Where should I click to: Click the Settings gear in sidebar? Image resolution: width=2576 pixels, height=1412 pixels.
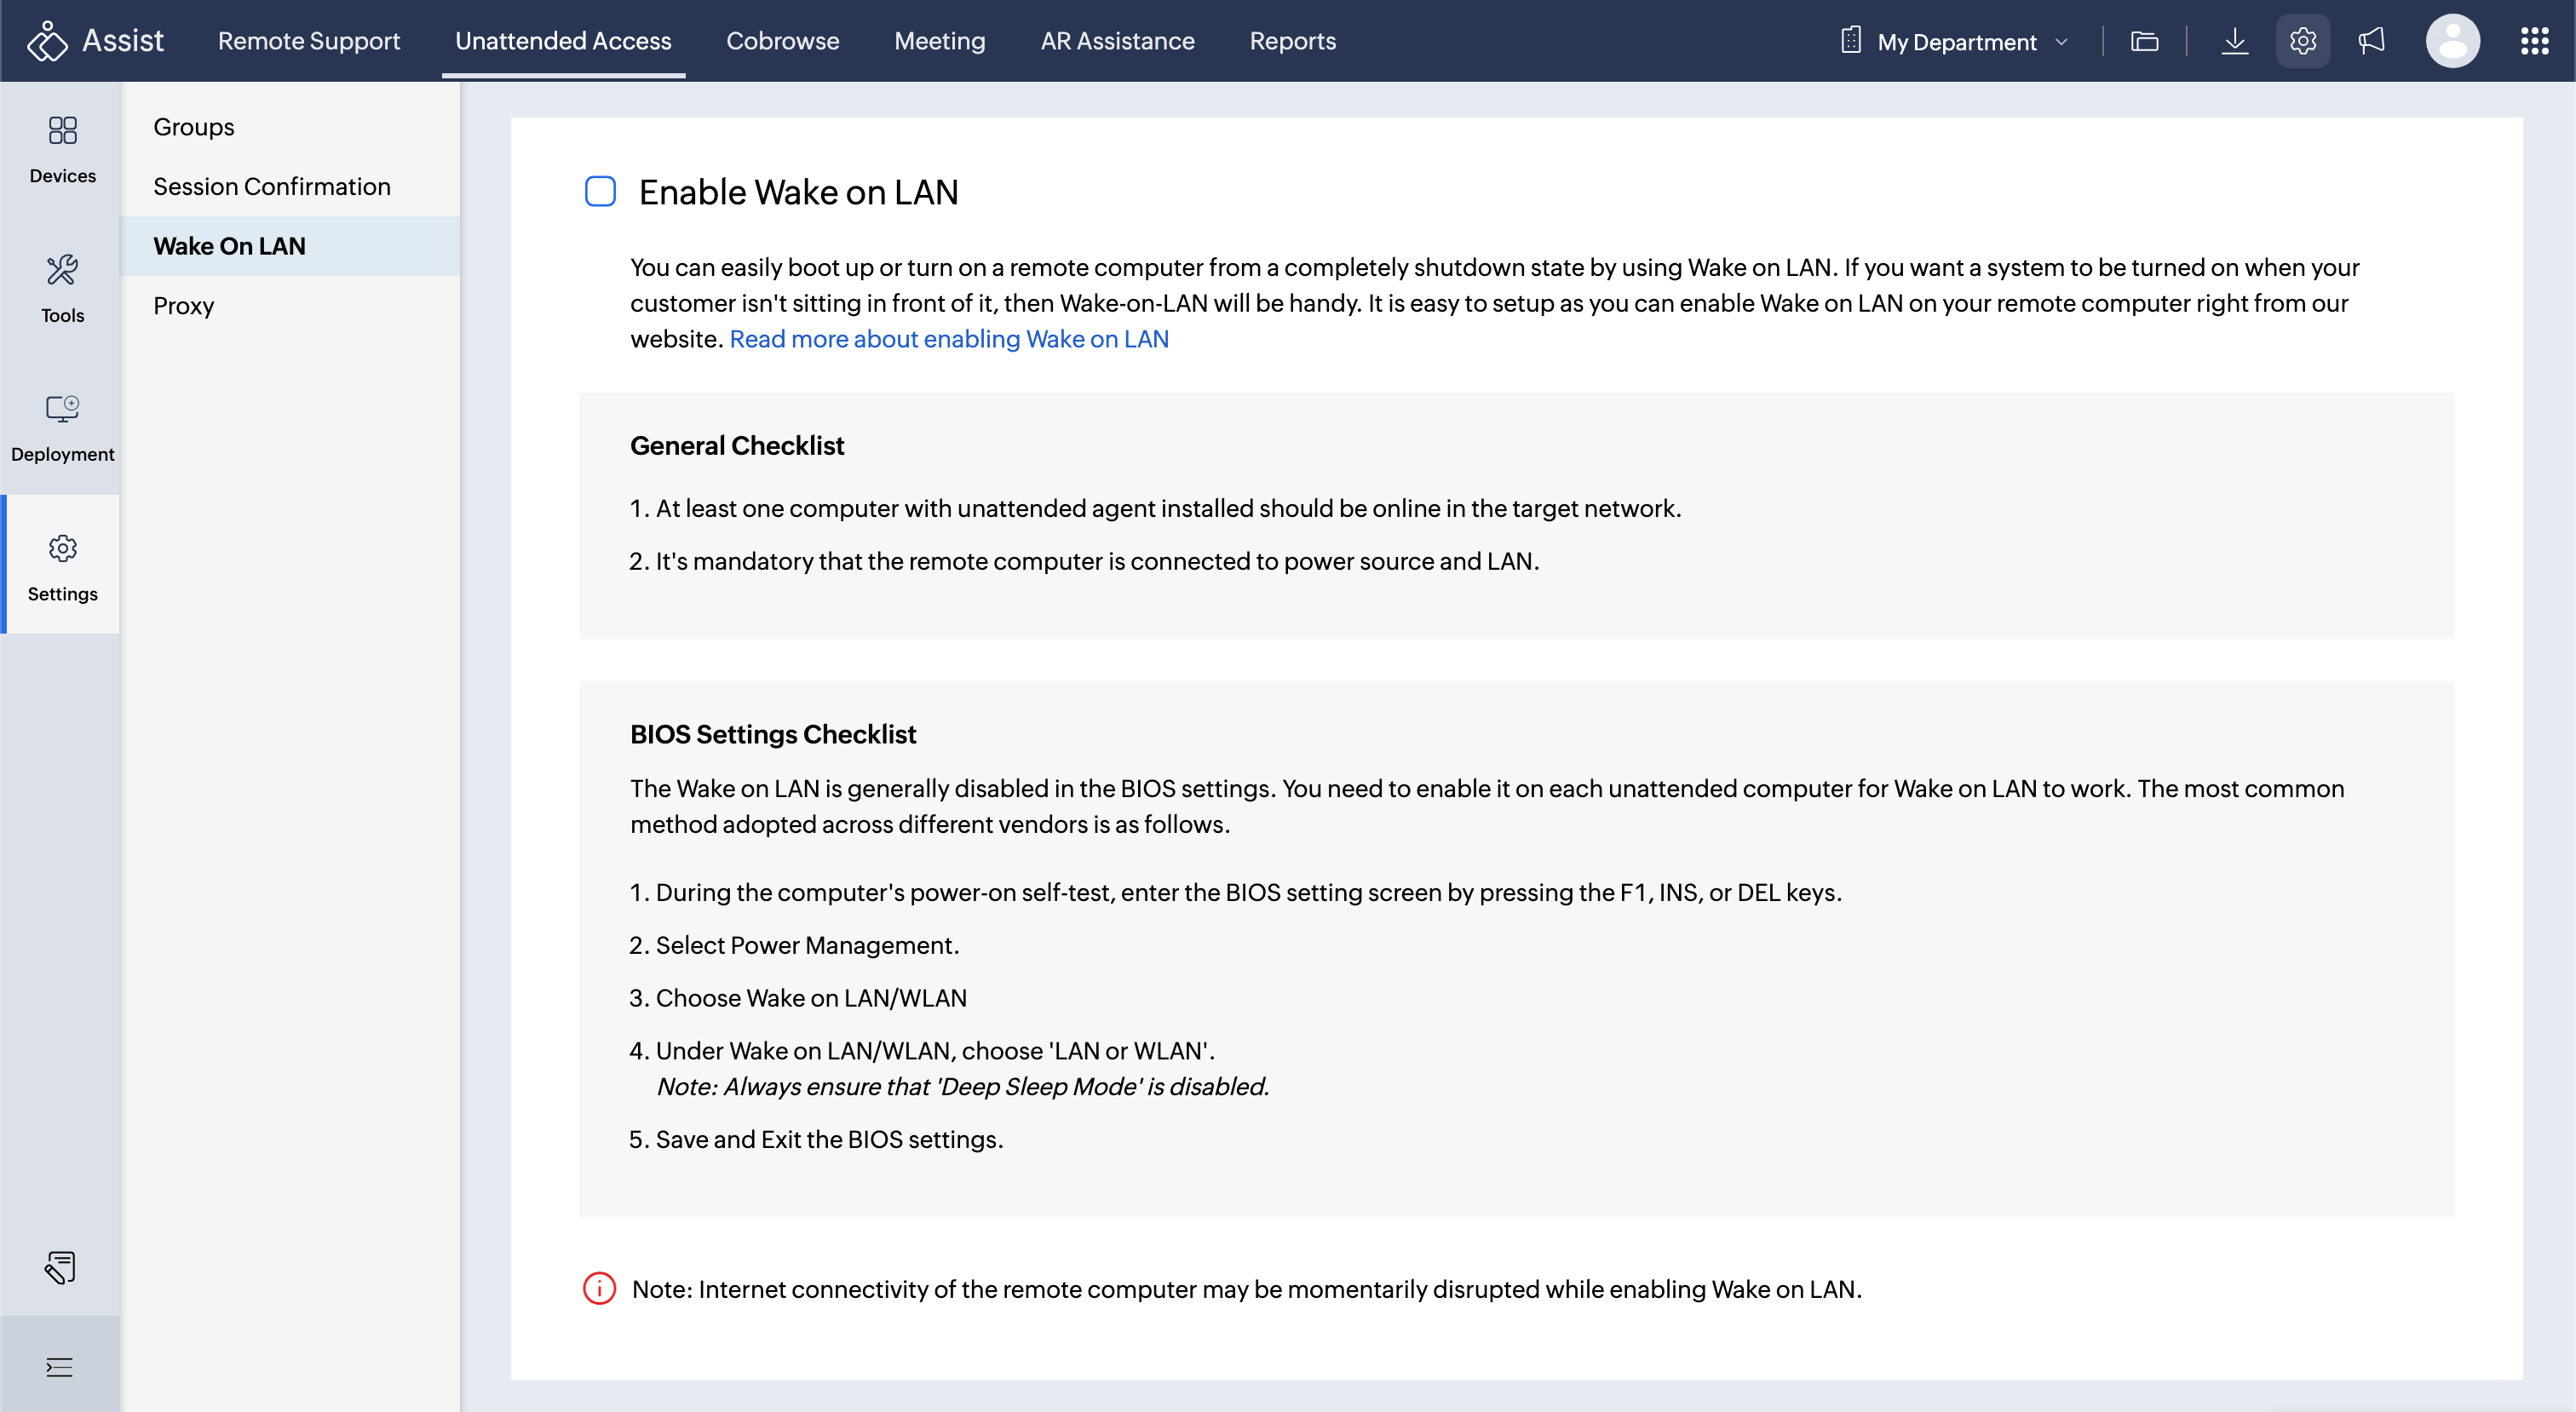(62, 566)
